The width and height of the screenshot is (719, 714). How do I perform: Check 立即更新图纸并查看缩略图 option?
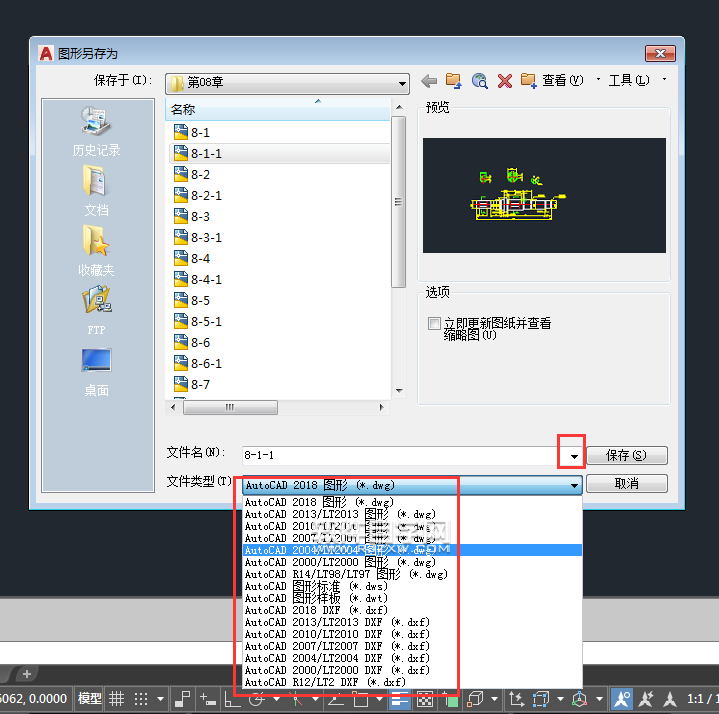click(434, 324)
